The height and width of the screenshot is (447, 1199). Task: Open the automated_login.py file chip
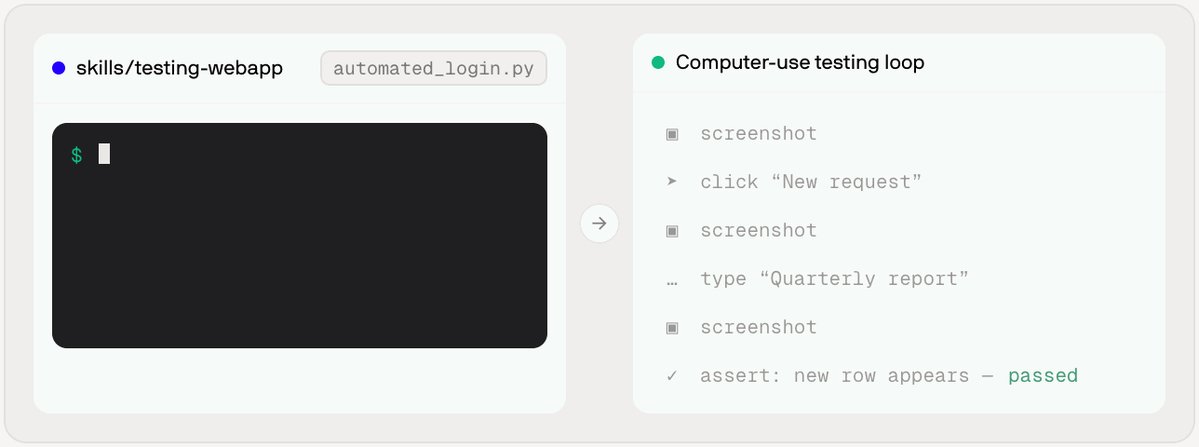pos(434,68)
